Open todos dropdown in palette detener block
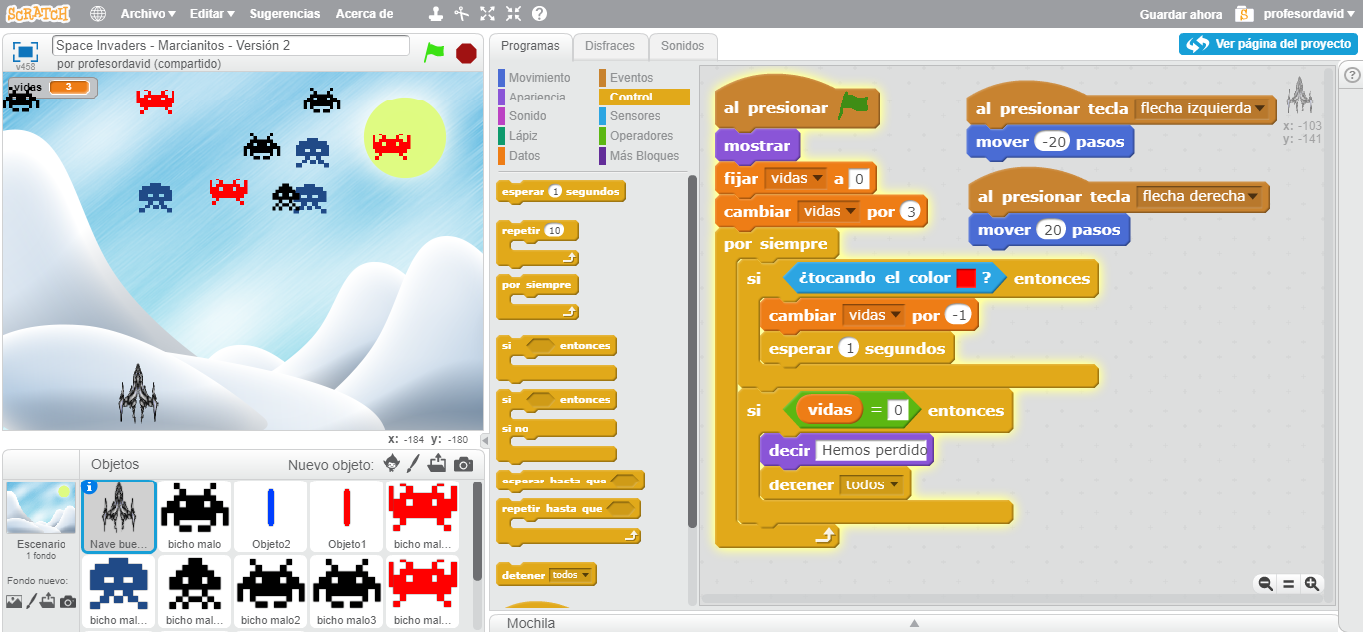This screenshot has width=1364, height=632. (x=571, y=575)
